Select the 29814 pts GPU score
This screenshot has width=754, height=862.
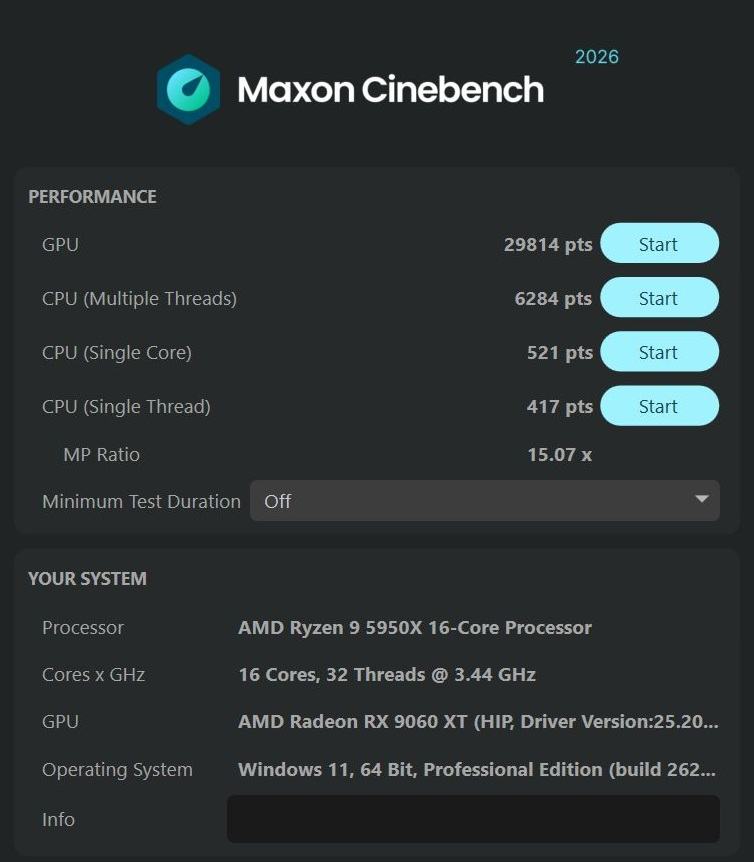click(548, 244)
